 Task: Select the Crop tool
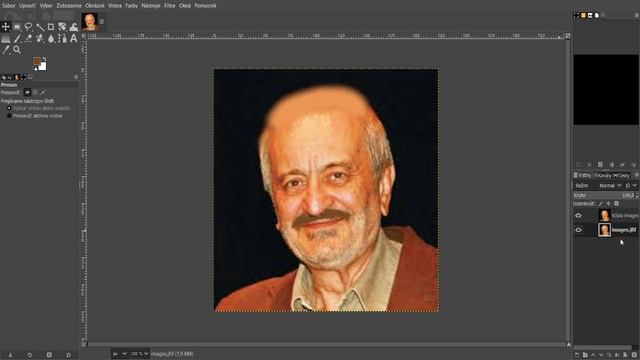pos(51,27)
